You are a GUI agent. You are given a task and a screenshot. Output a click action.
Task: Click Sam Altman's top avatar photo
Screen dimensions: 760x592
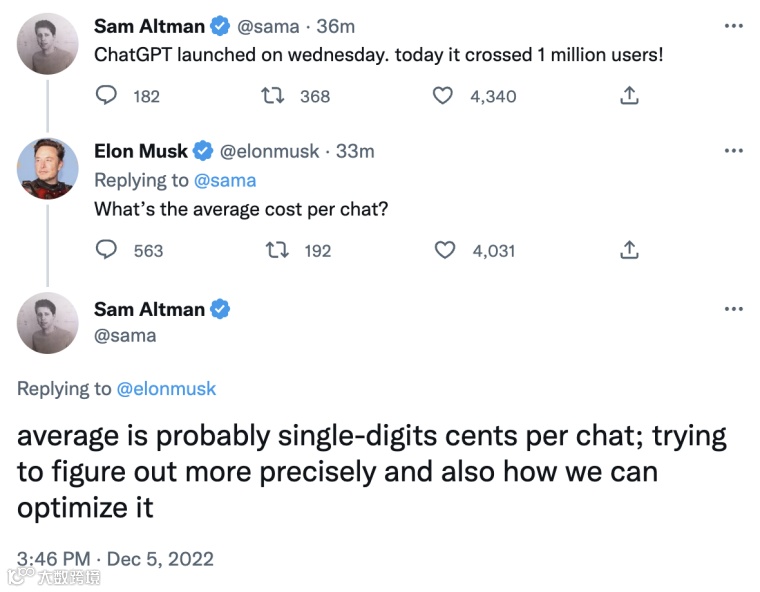48,43
